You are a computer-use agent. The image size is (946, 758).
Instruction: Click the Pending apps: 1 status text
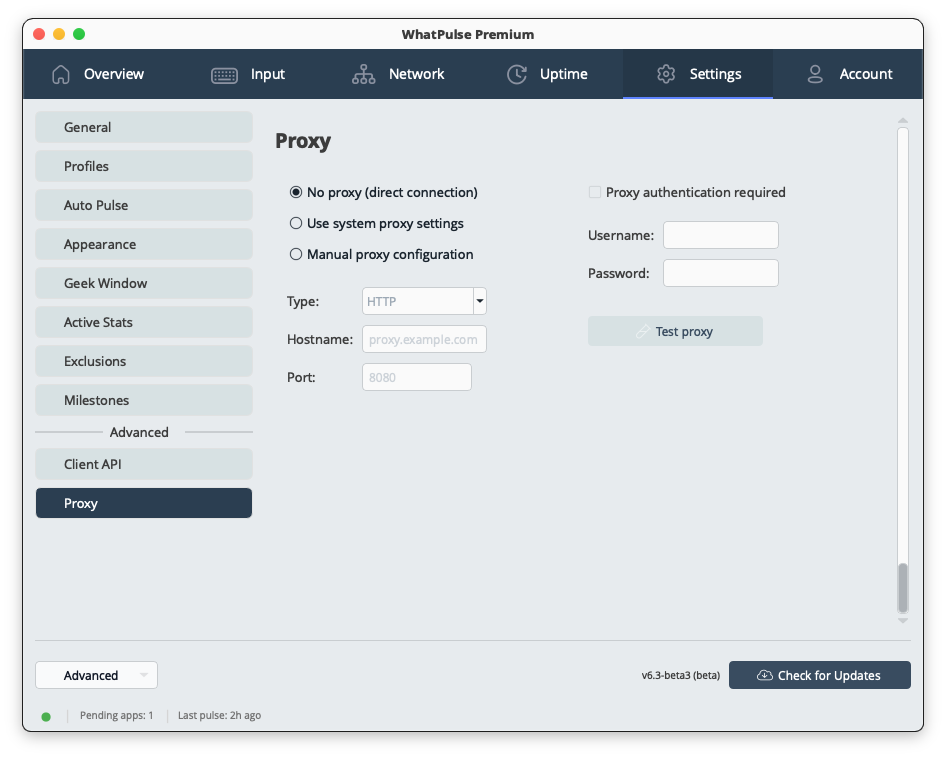click(x=116, y=716)
